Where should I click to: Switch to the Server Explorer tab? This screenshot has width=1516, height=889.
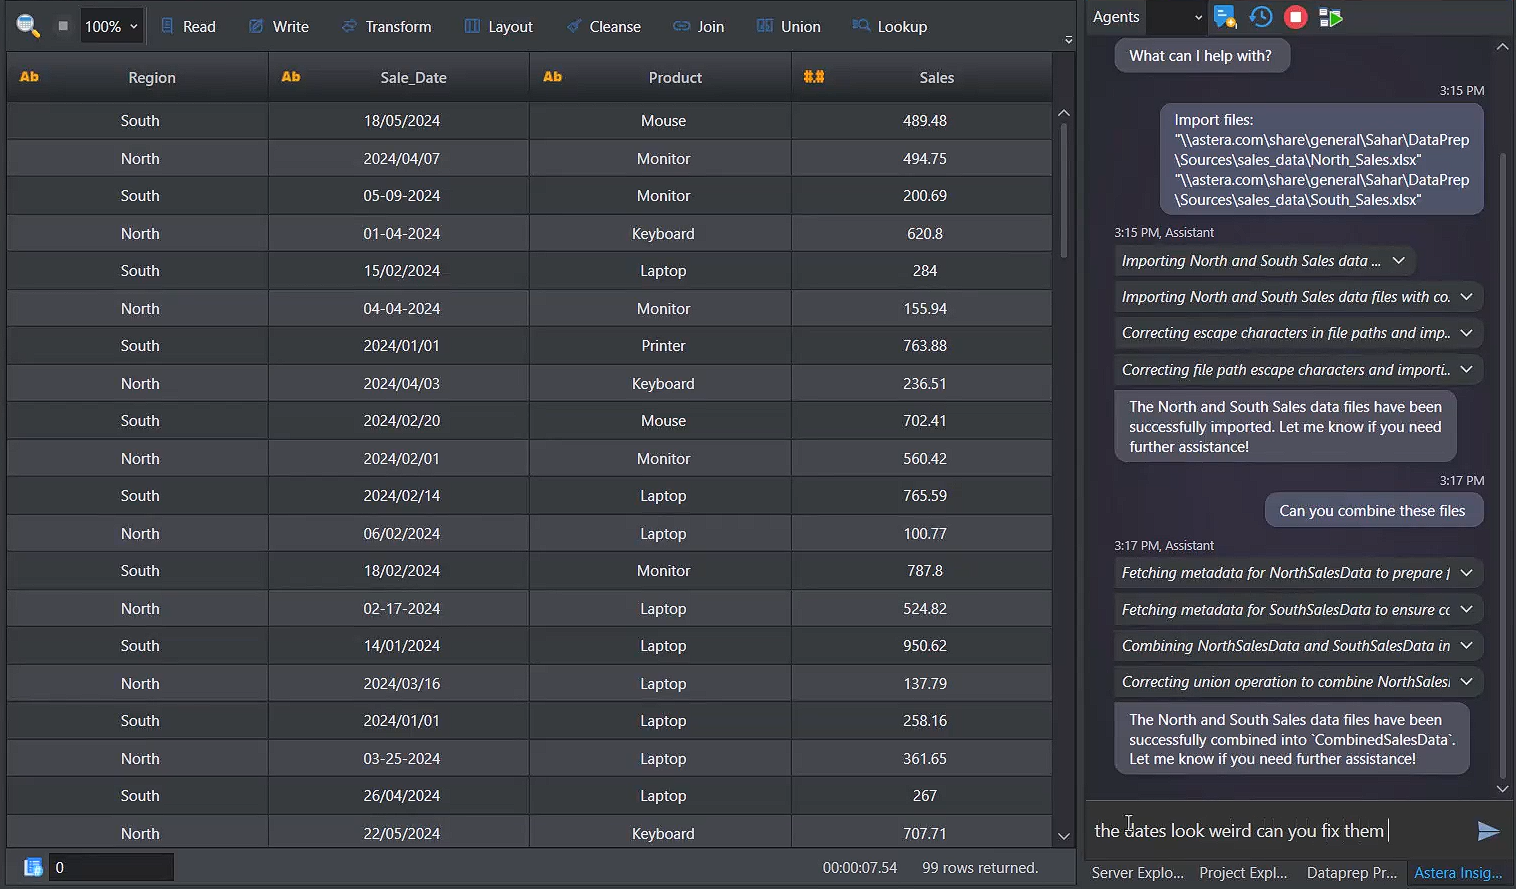1137,873
